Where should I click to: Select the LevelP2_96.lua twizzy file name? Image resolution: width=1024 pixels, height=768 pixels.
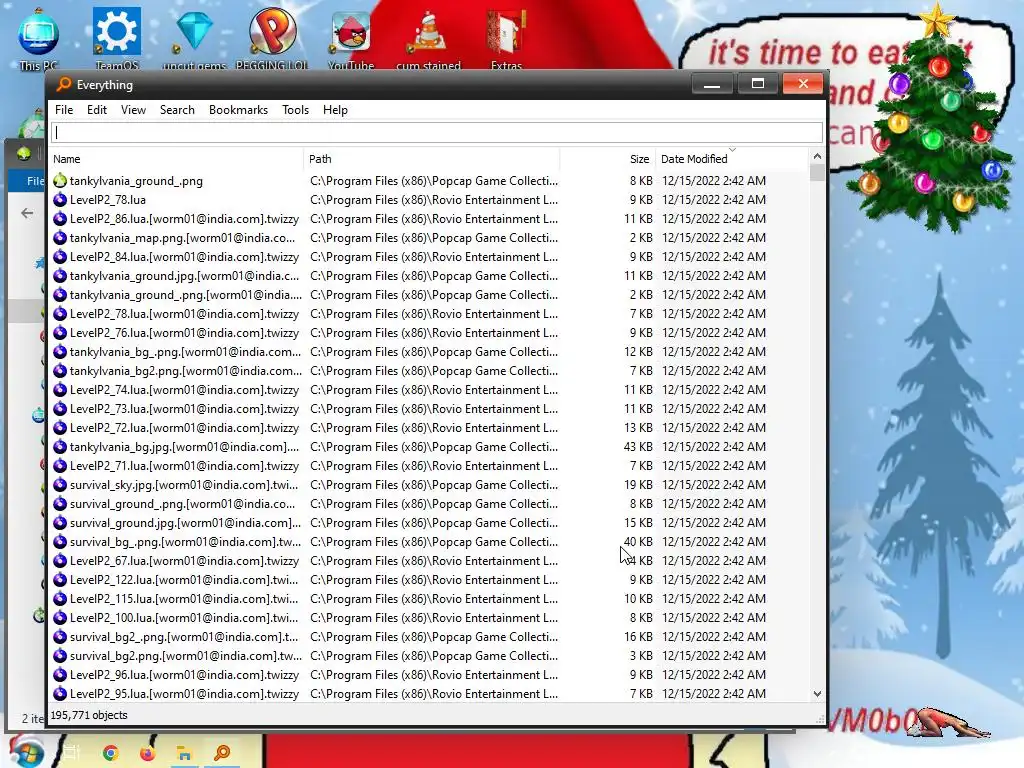click(184, 675)
